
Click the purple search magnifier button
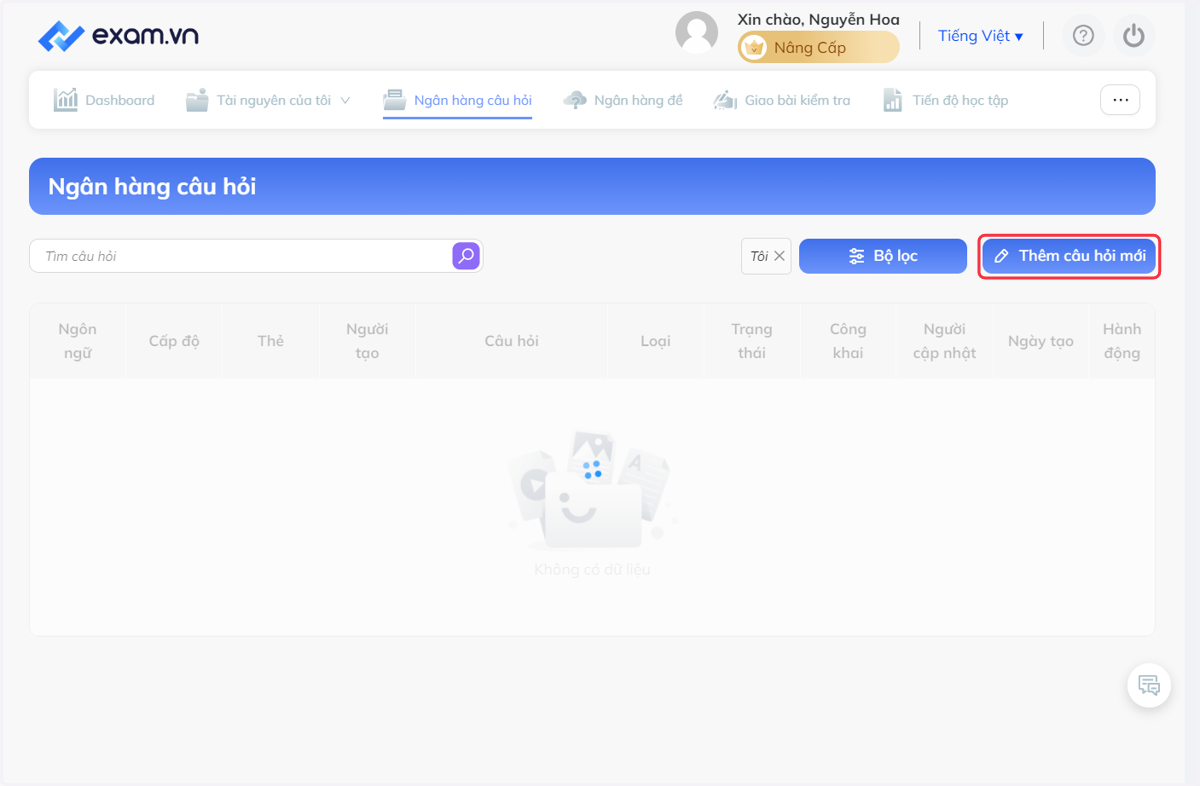(466, 256)
